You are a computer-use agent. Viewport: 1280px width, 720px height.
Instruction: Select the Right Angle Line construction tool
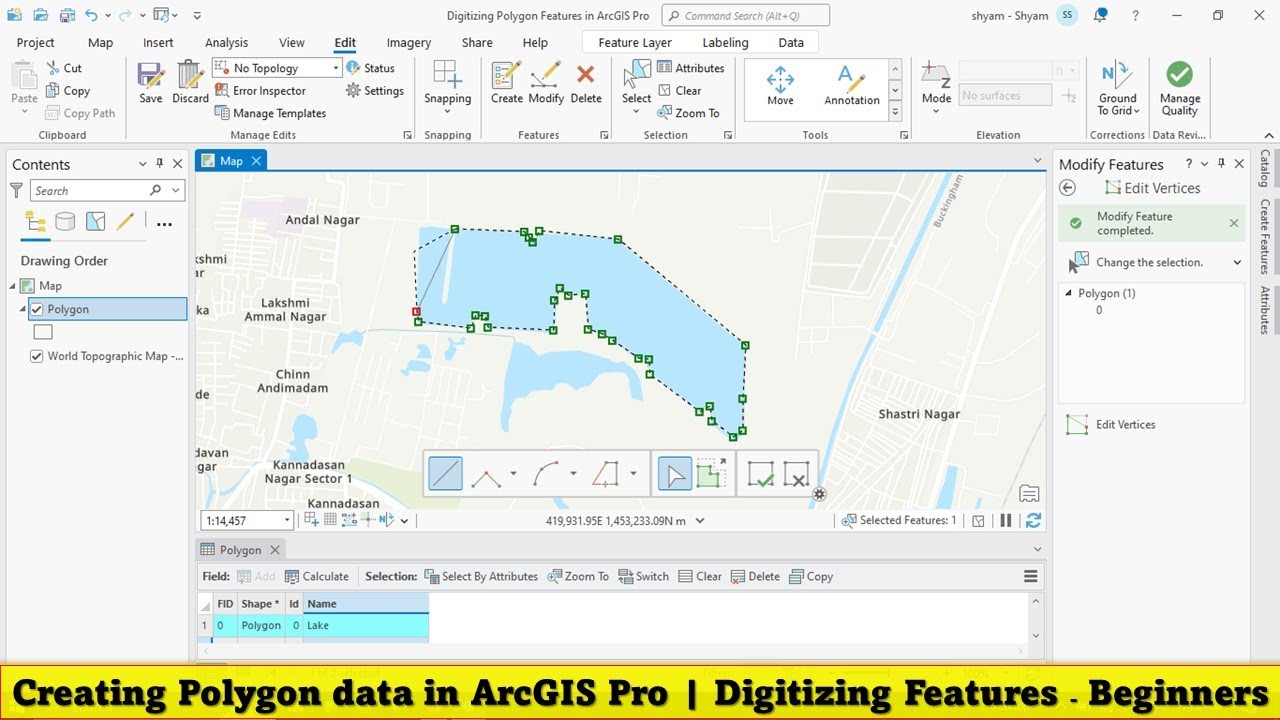coord(486,473)
